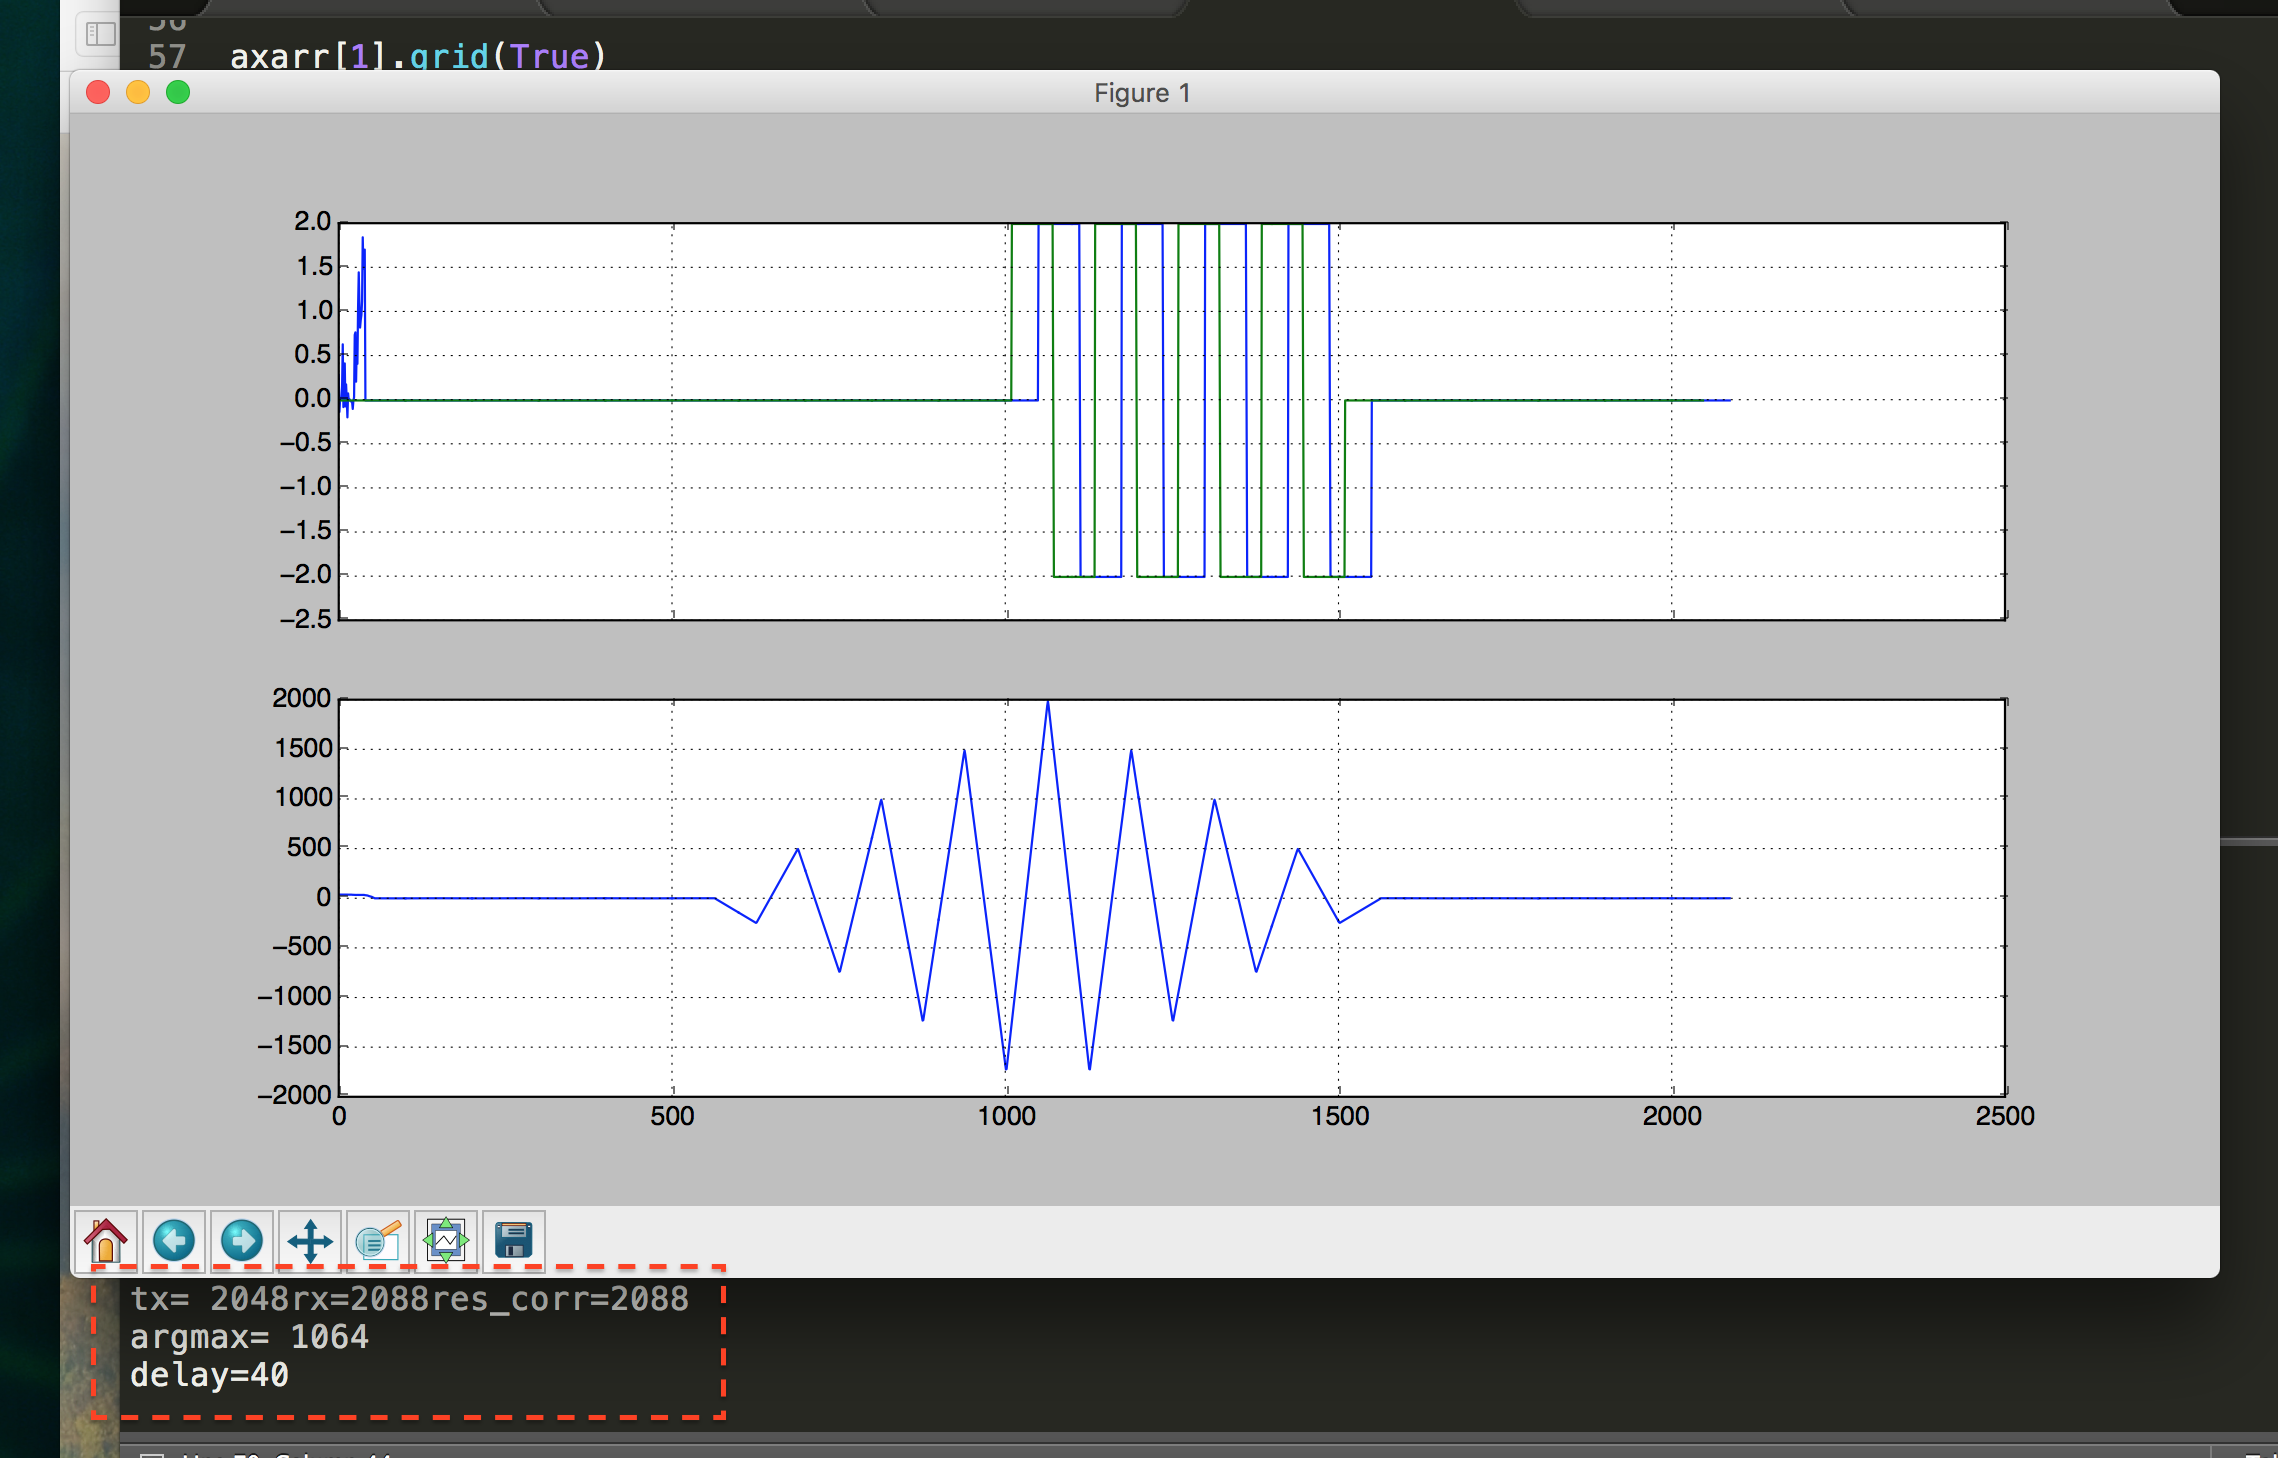Save the figure with floppy disk icon
This screenshot has height=1458, width=2278.
[514, 1241]
